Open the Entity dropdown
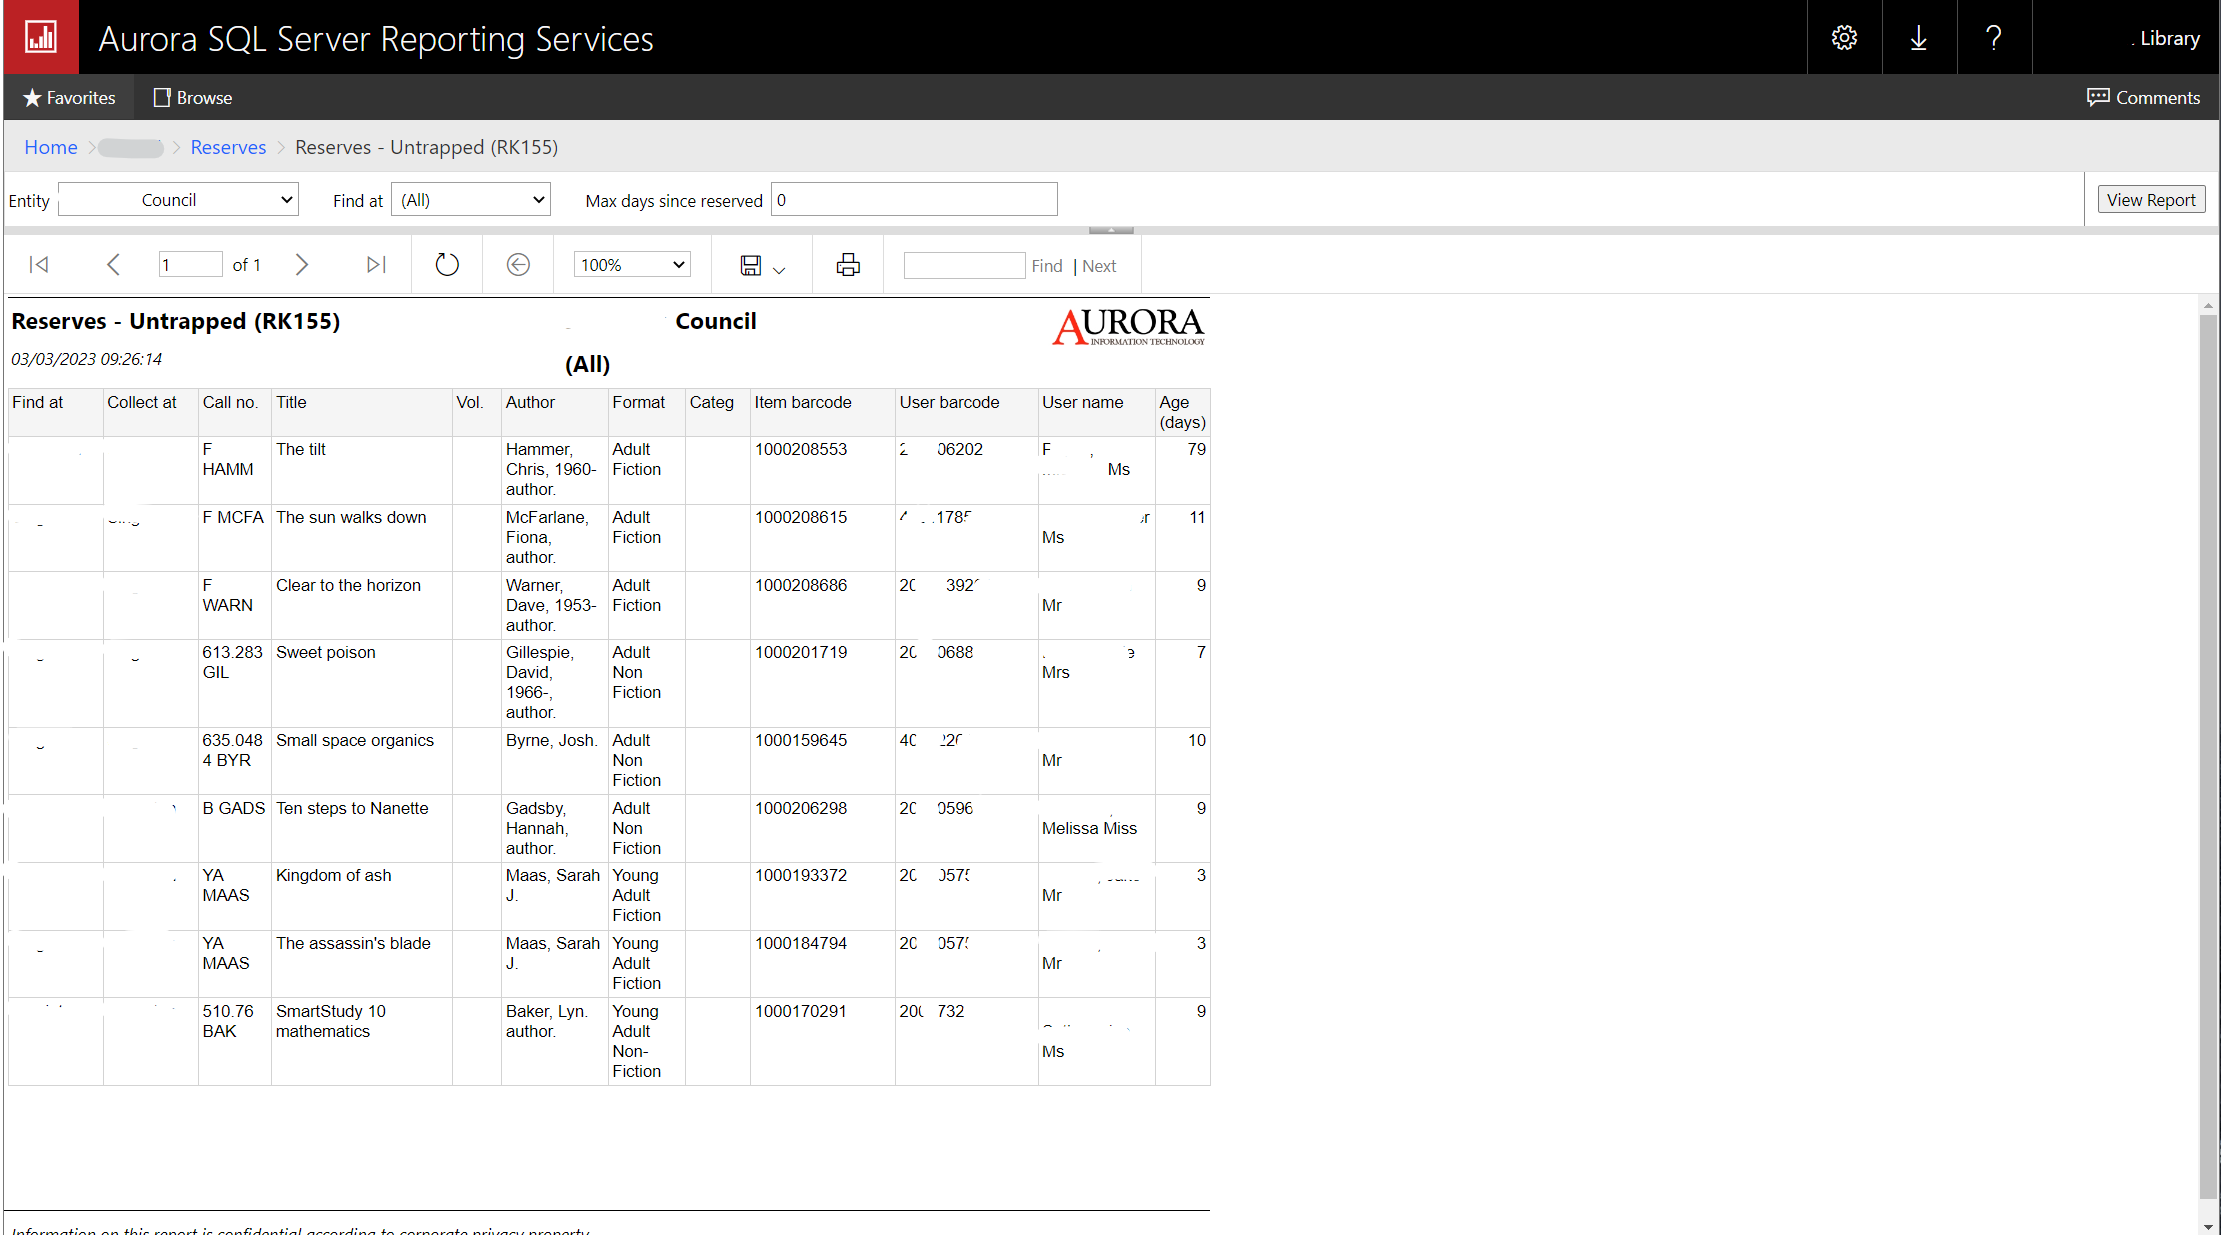Screen dimensions: 2221x1235 179,200
